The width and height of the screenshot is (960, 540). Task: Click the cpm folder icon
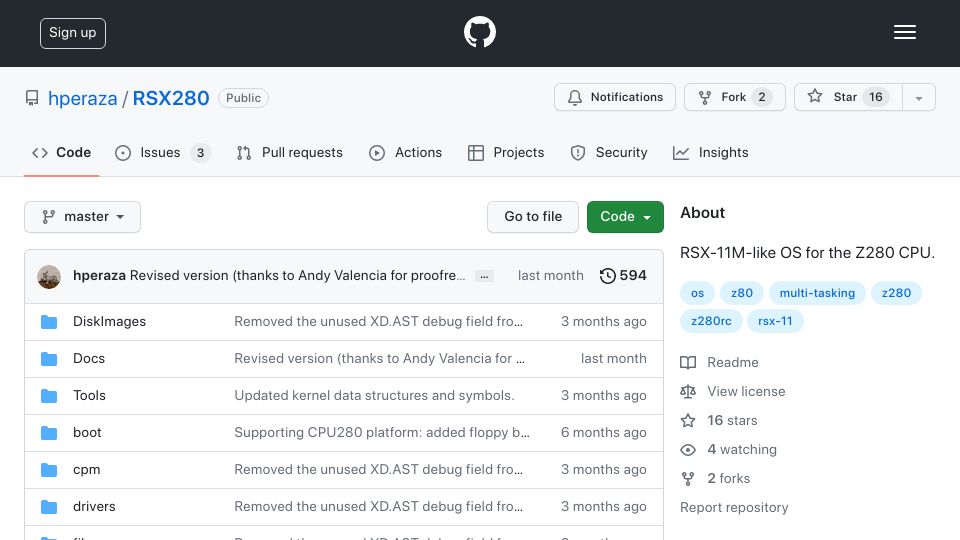[49, 470]
